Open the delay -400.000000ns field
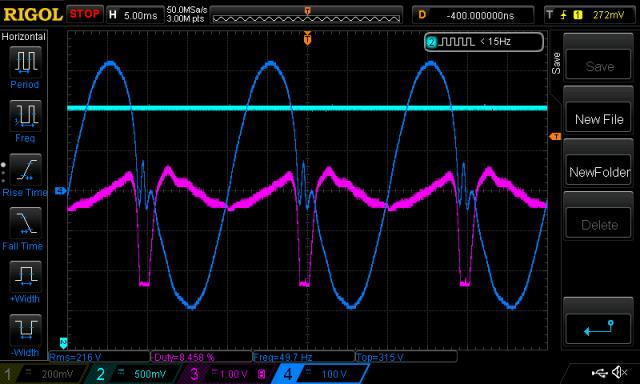 coord(473,16)
